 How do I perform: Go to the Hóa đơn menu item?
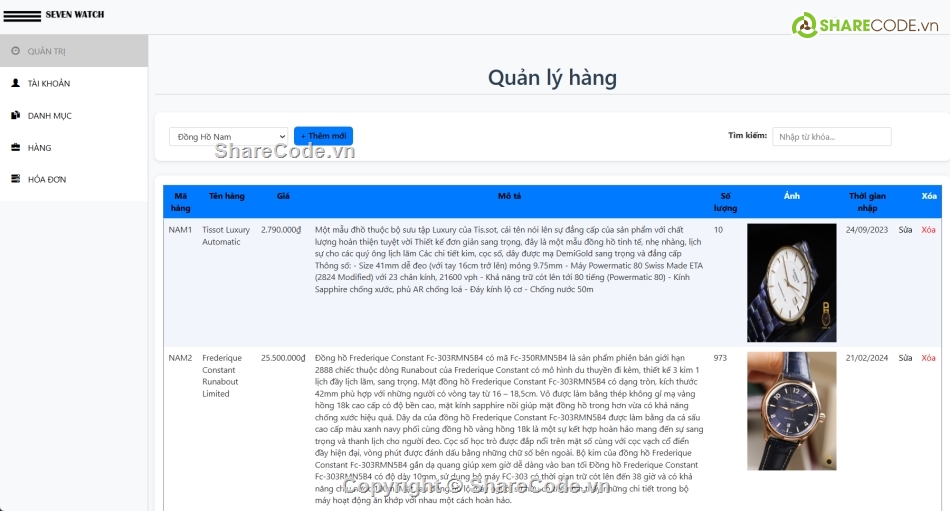tap(46, 180)
